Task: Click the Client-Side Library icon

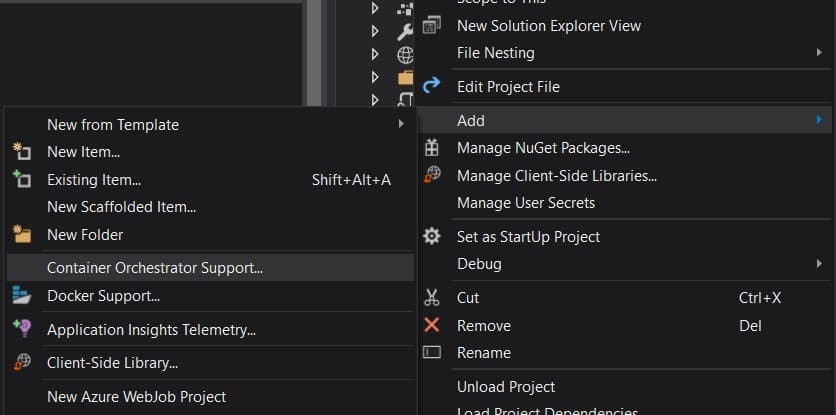Action: click(x=22, y=363)
